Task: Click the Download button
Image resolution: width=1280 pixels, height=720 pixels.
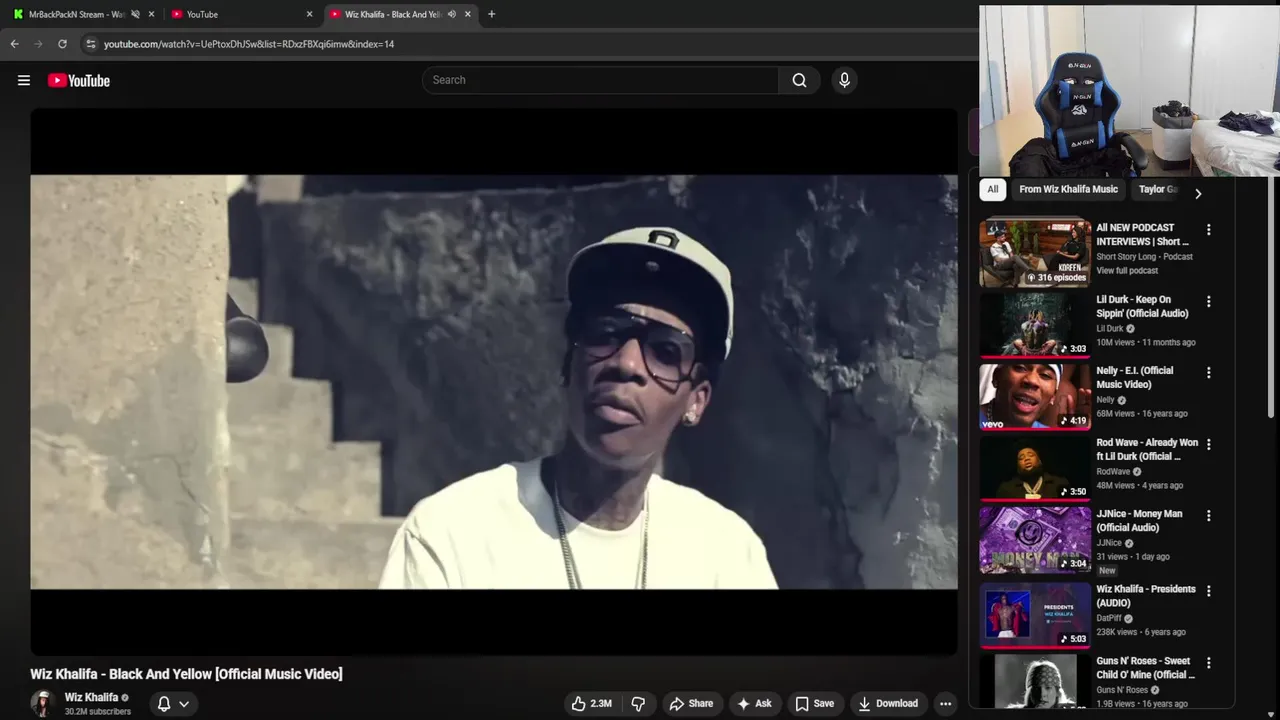Action: tap(888, 704)
